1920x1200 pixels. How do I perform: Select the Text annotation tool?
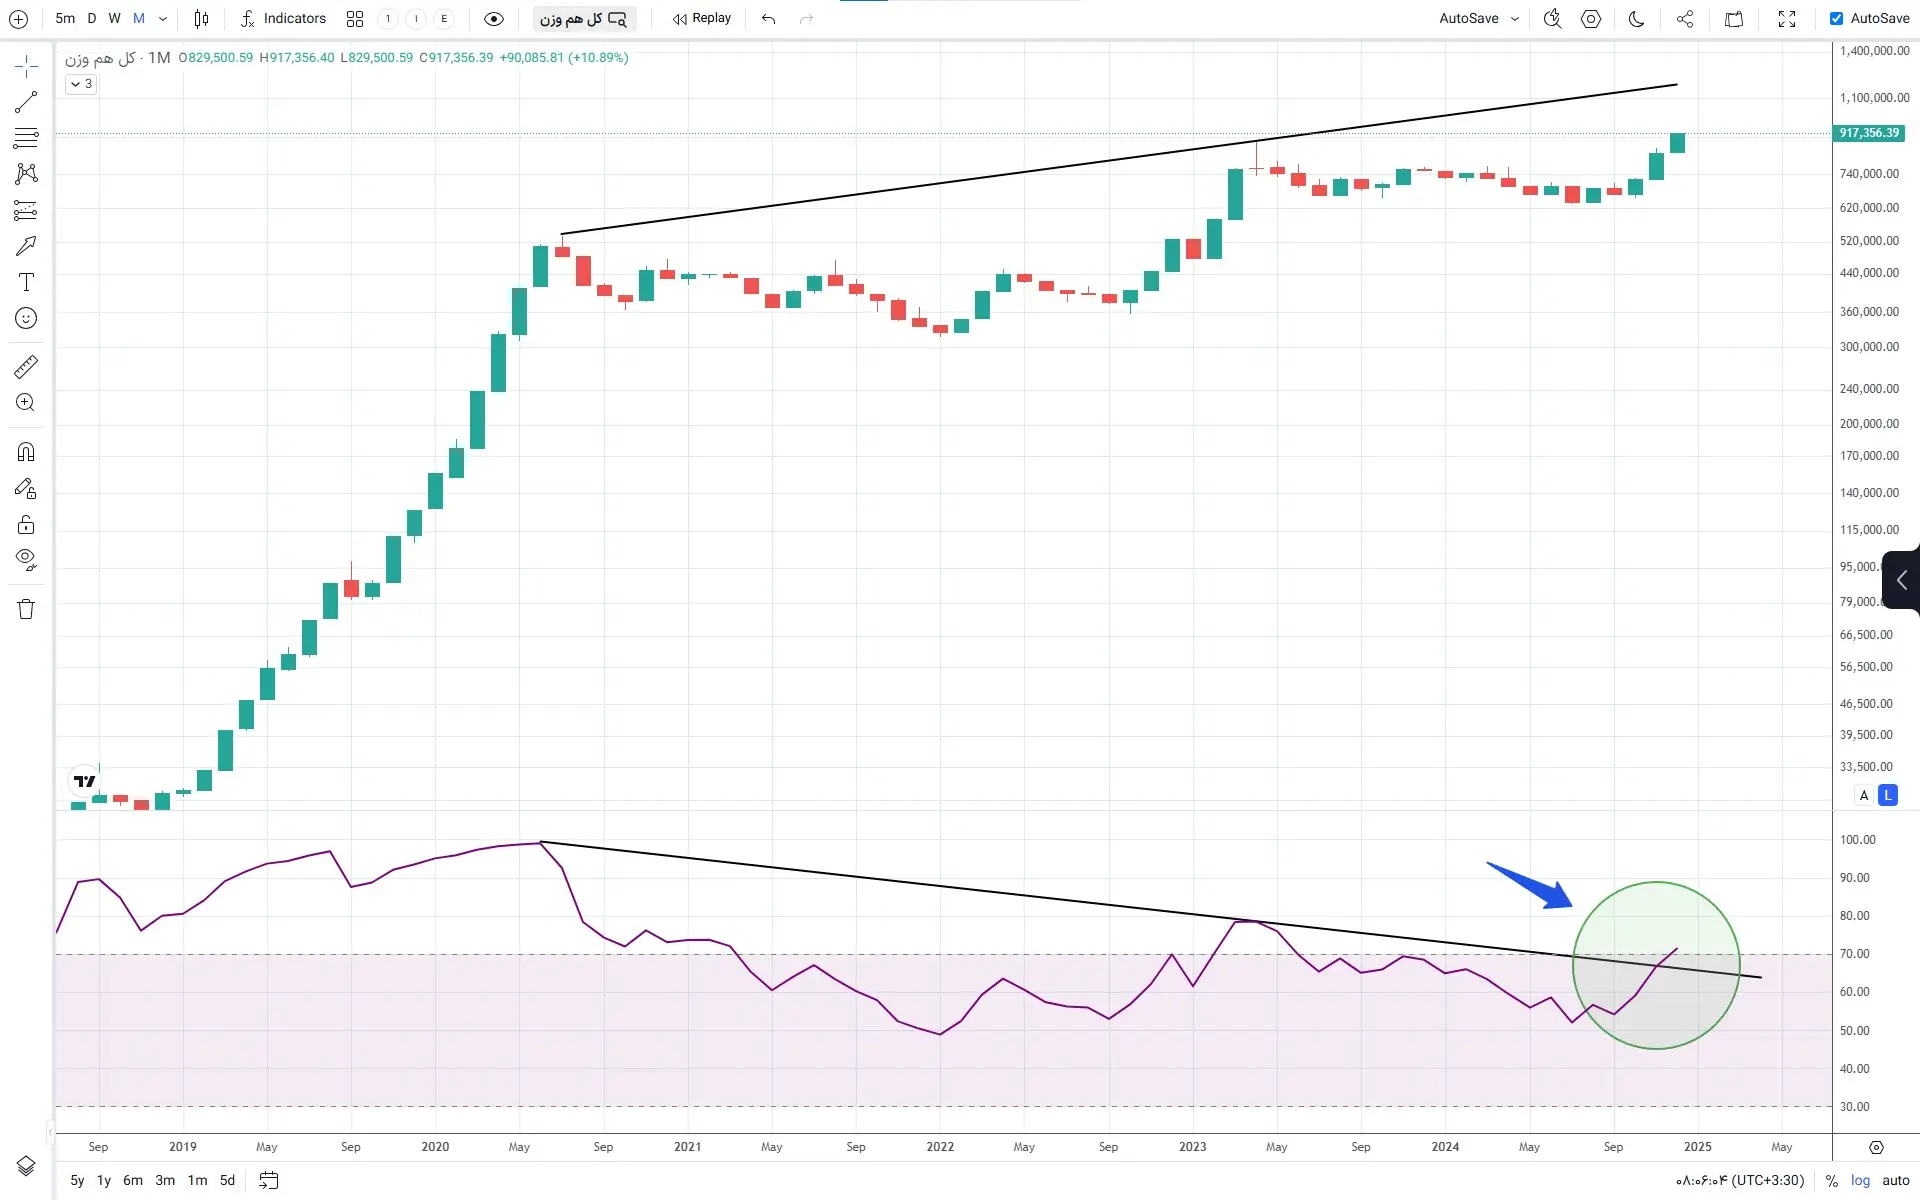coord(26,282)
